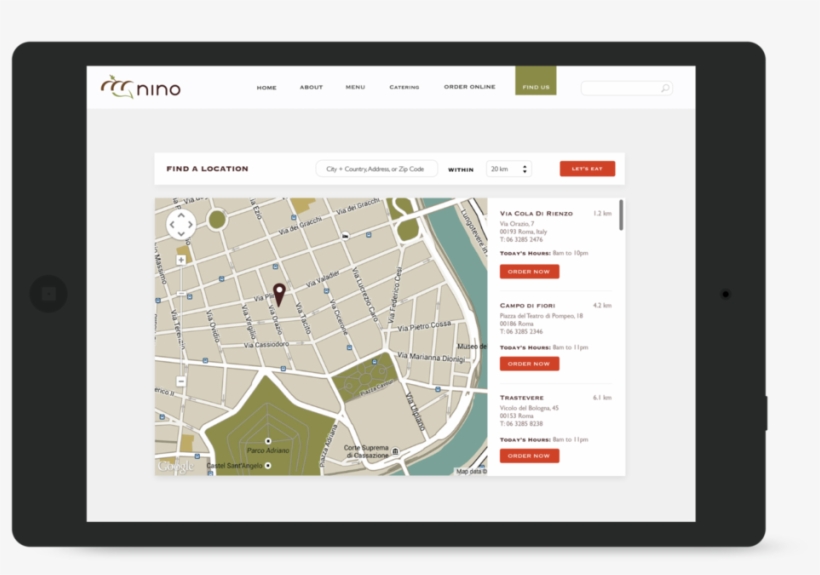Zoom in with the map plus button

pyautogui.click(x=181, y=259)
